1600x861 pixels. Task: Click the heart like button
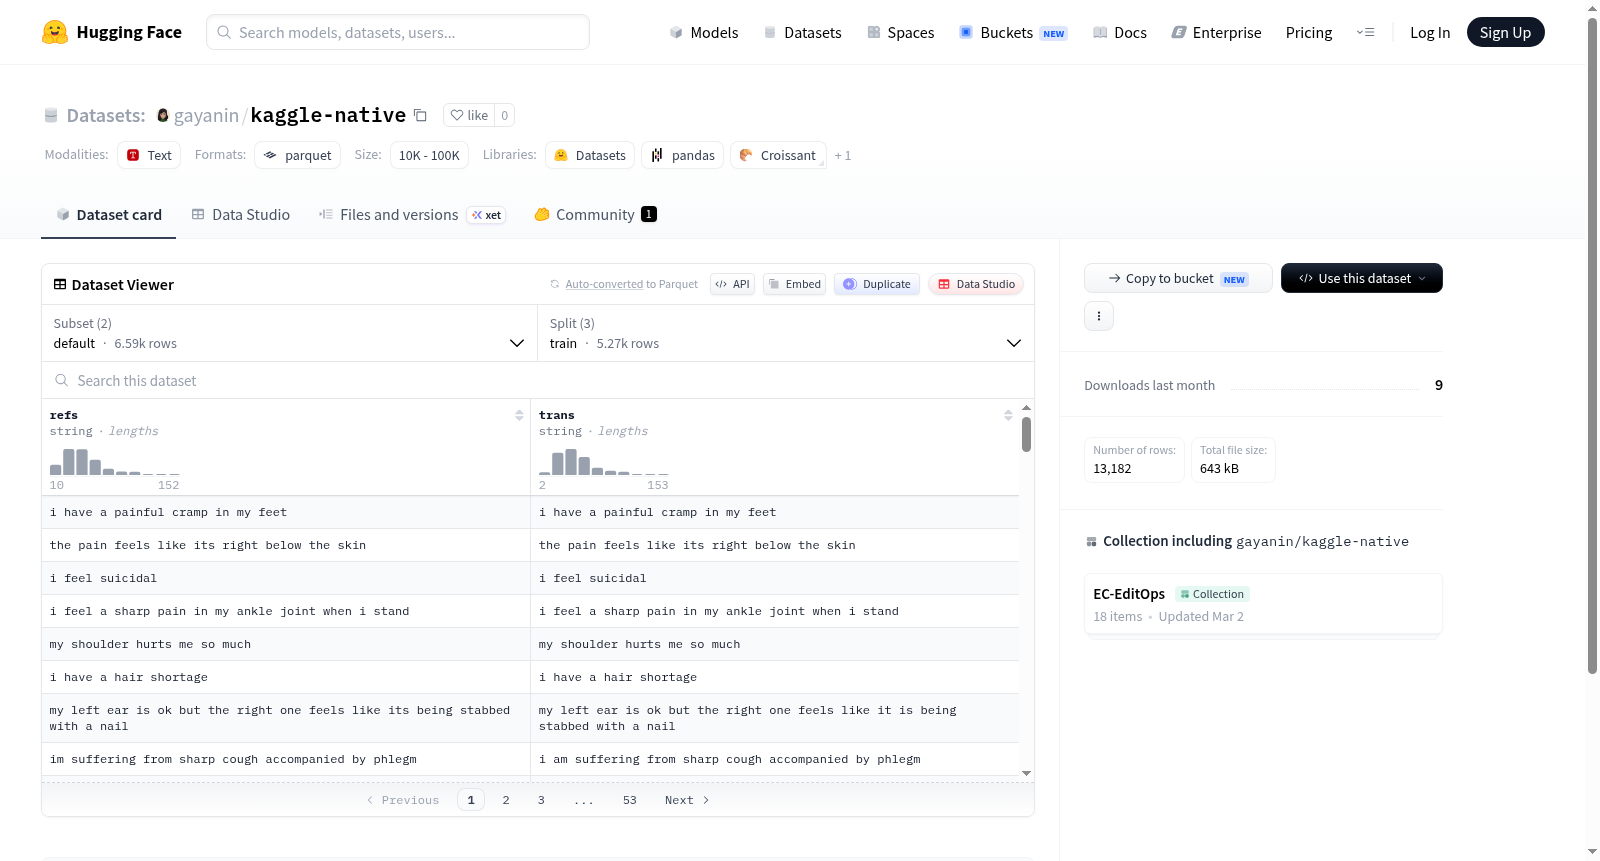coord(469,115)
